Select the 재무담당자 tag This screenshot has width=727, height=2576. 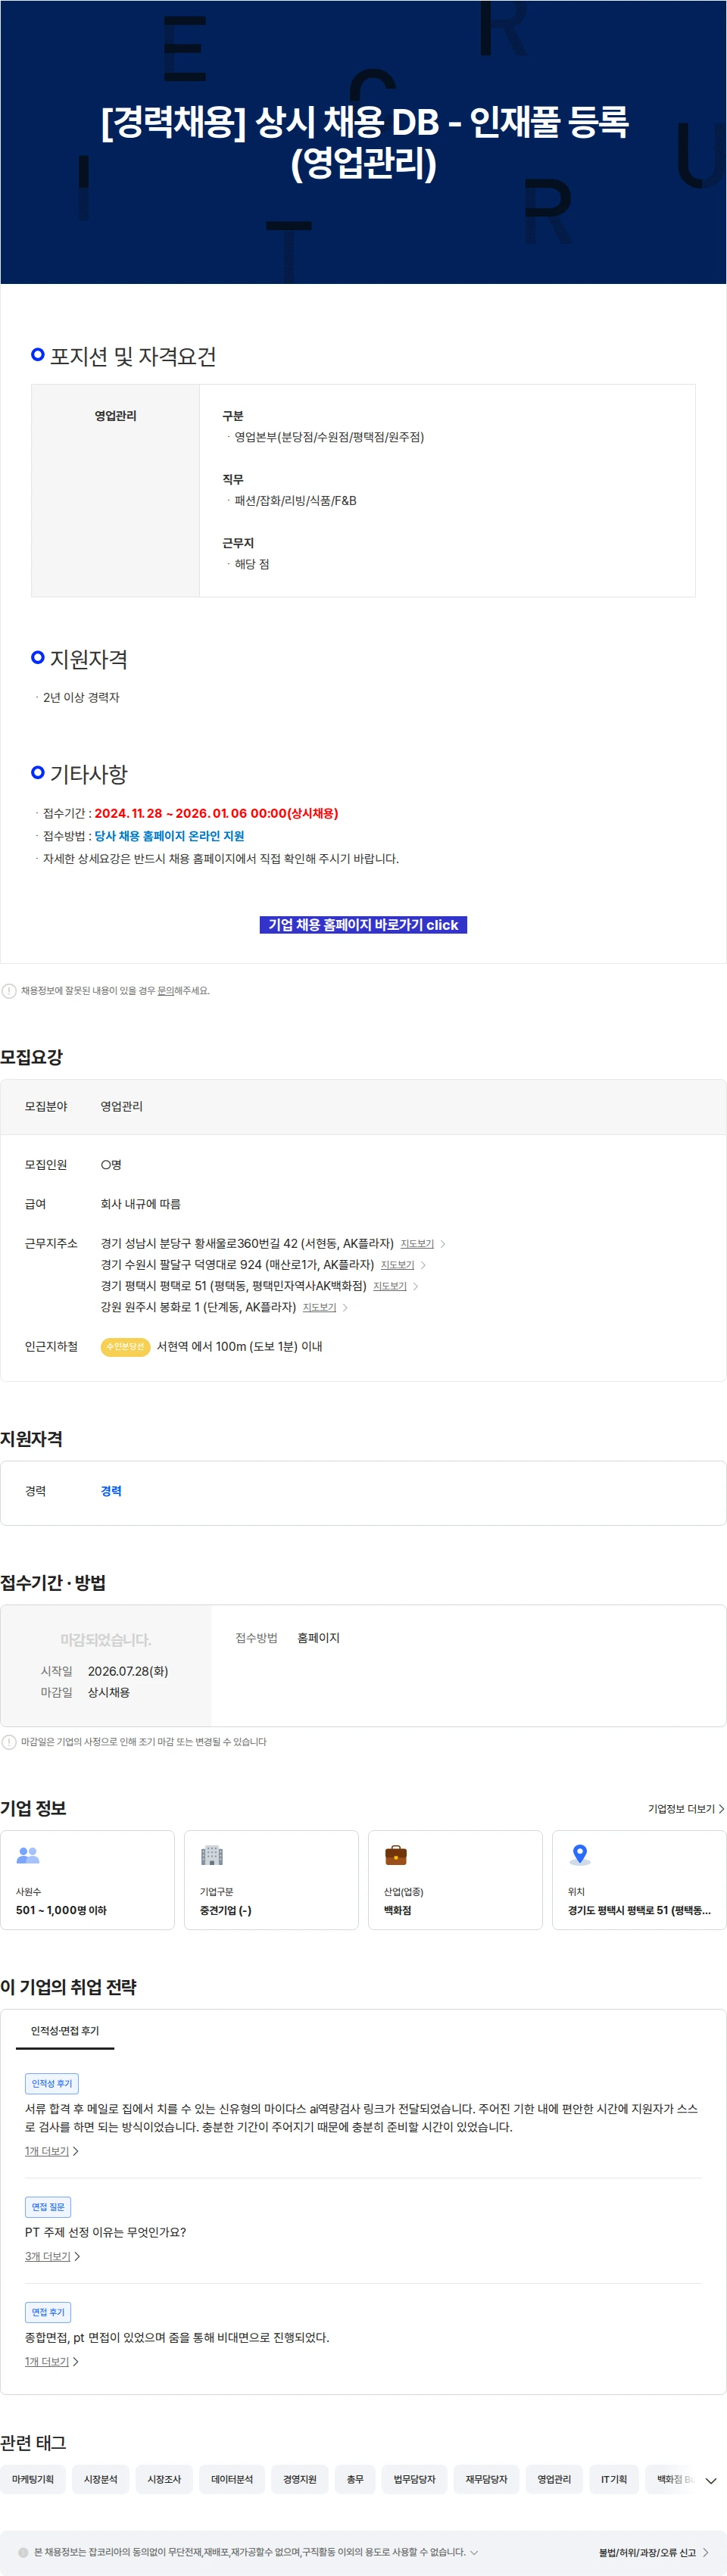[486, 2479]
